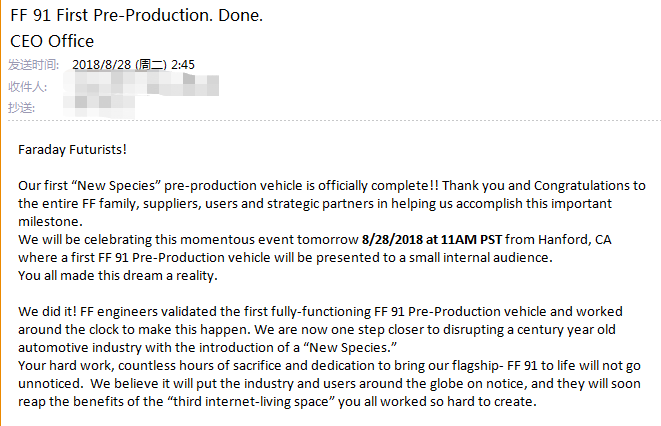Image resolution: width=661 pixels, height=426 pixels.
Task: Click the 收件人 label
Action: tap(27, 86)
